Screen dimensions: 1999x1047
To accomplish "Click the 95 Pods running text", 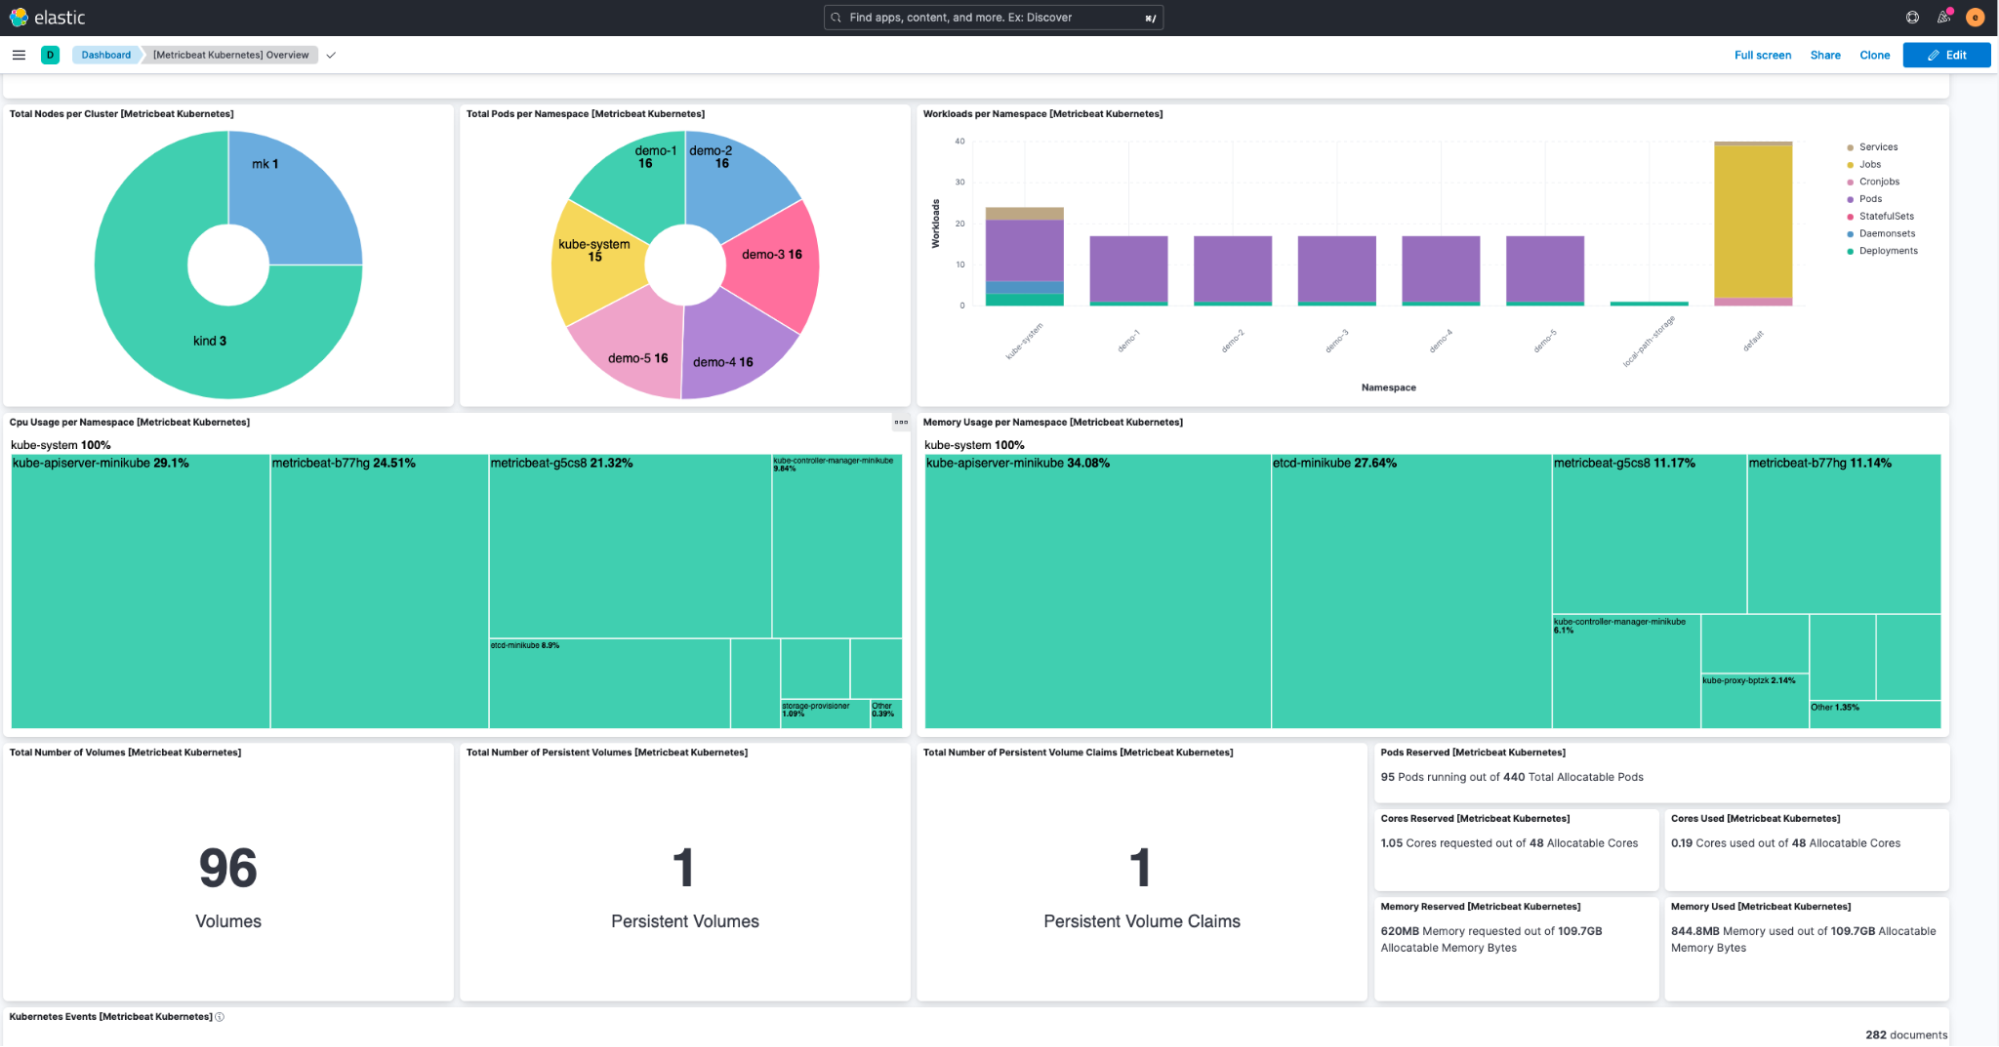I will click(1511, 777).
